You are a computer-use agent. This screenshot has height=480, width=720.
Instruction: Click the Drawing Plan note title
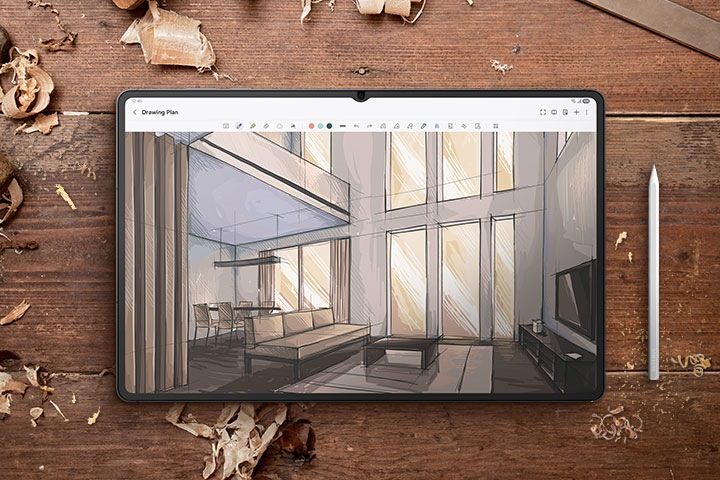point(160,112)
